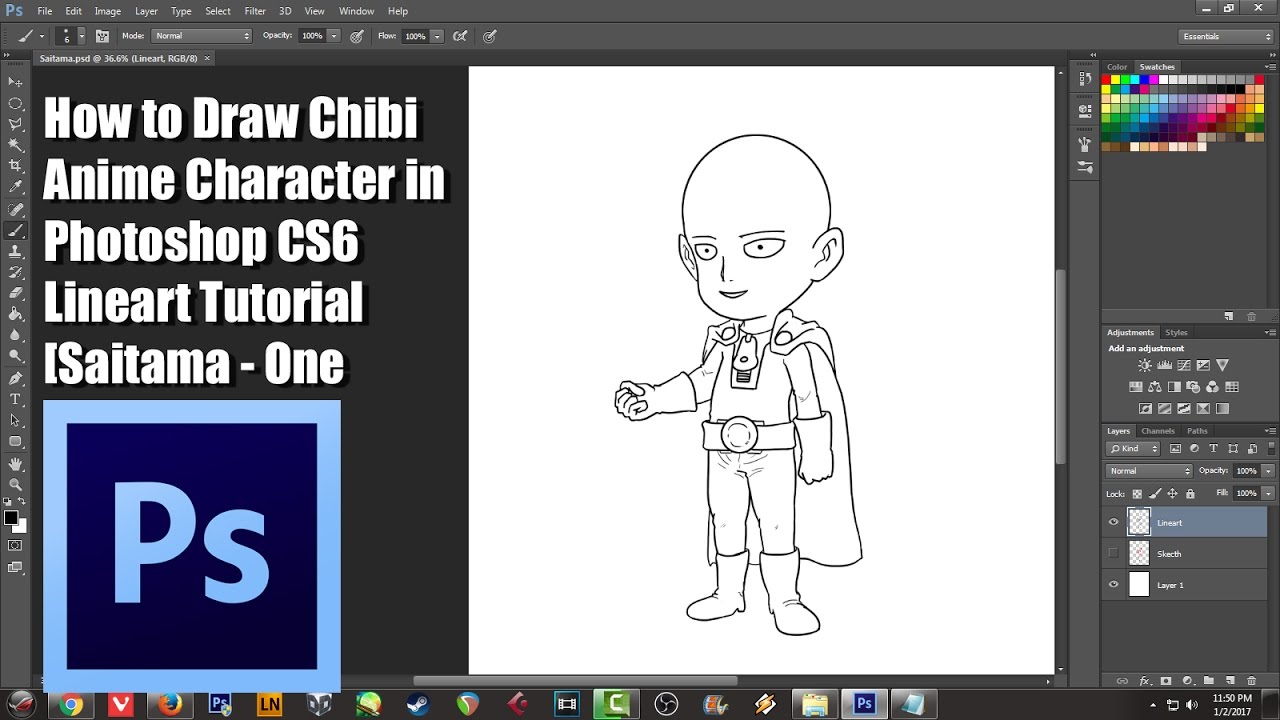Viewport: 1280px width, 720px height.
Task: Switch to the Paths tab
Action: pyautogui.click(x=1197, y=431)
